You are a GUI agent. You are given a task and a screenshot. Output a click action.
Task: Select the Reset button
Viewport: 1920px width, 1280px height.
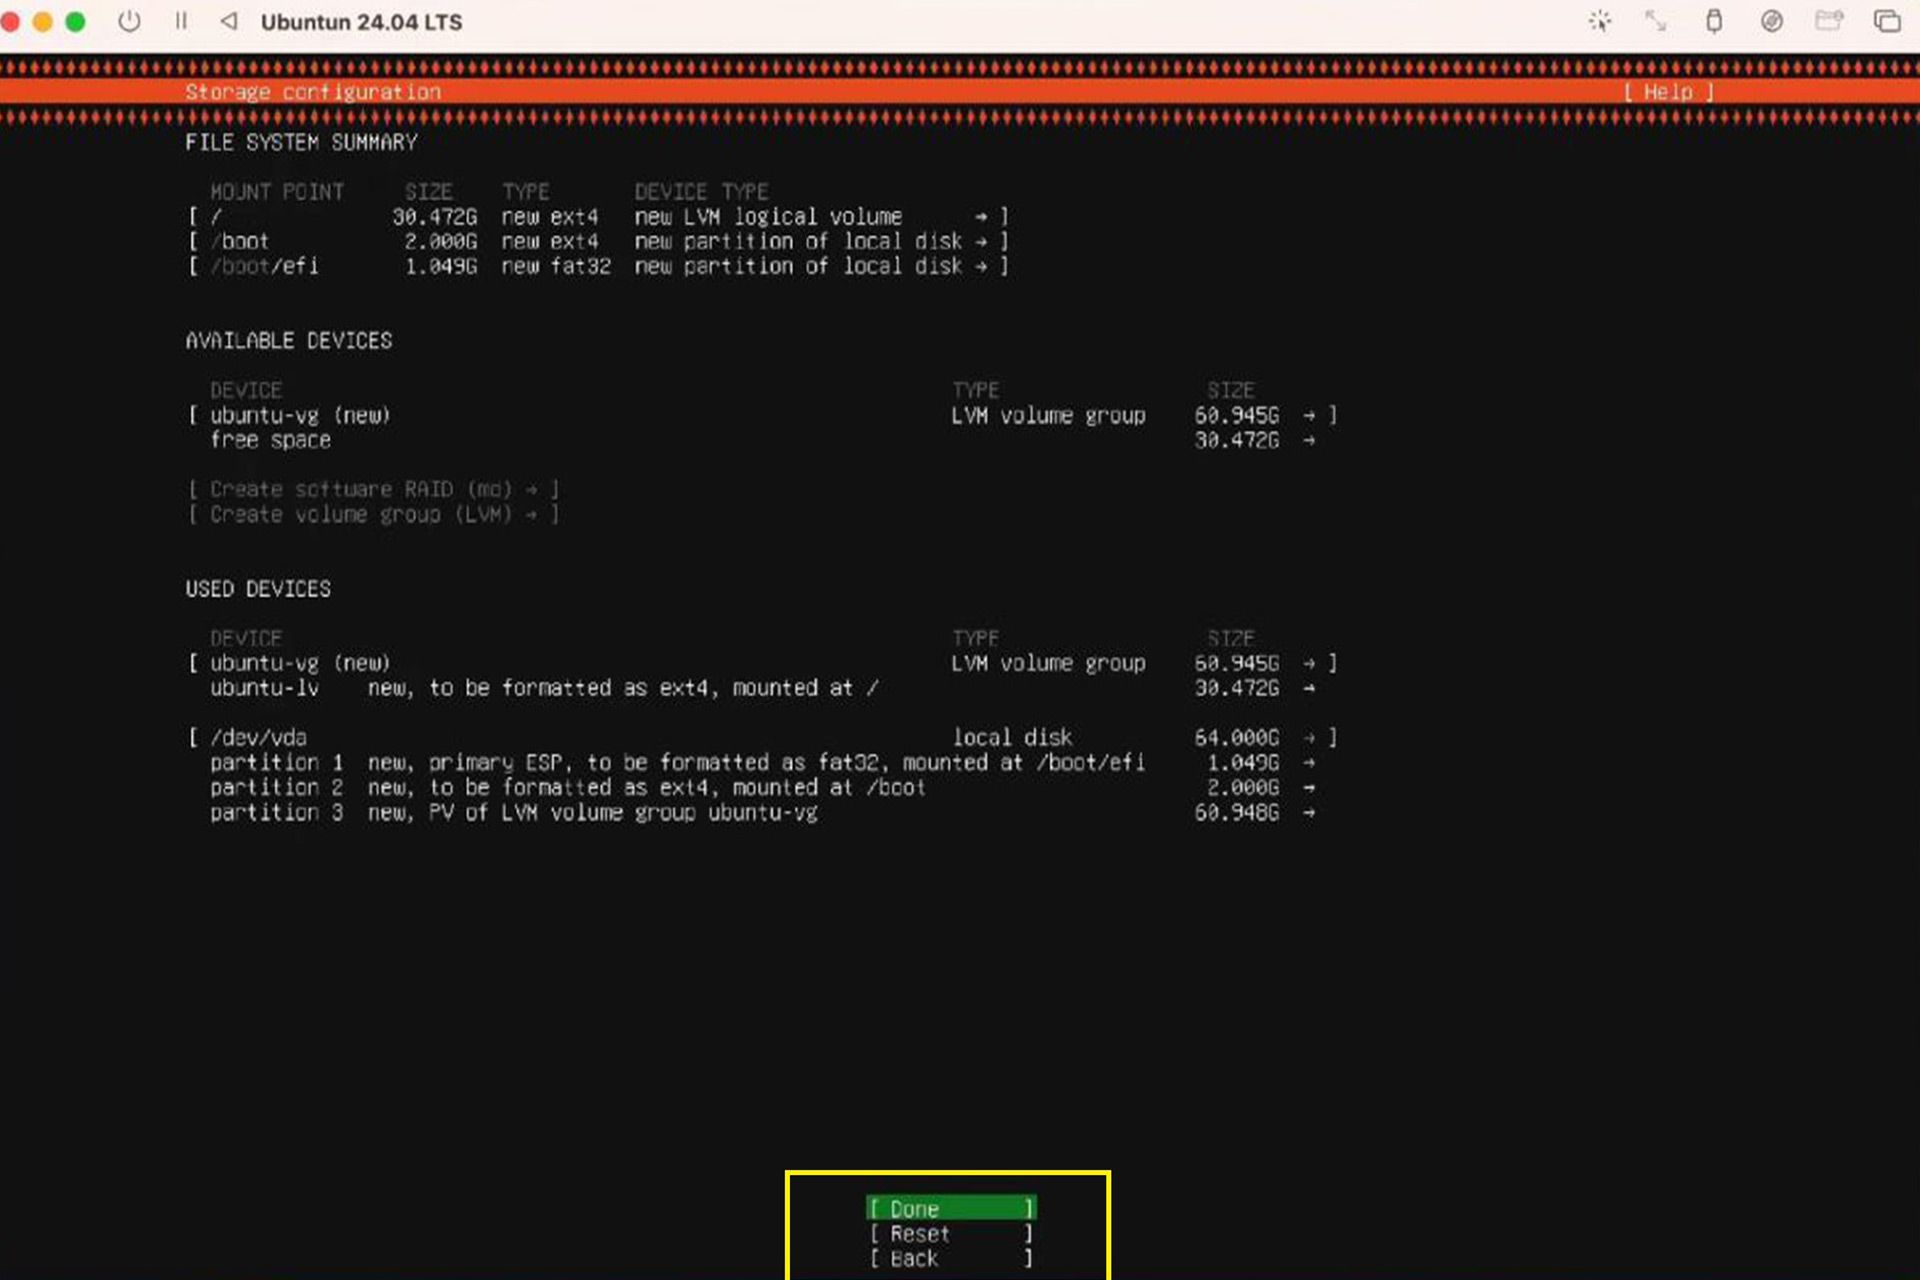(950, 1233)
